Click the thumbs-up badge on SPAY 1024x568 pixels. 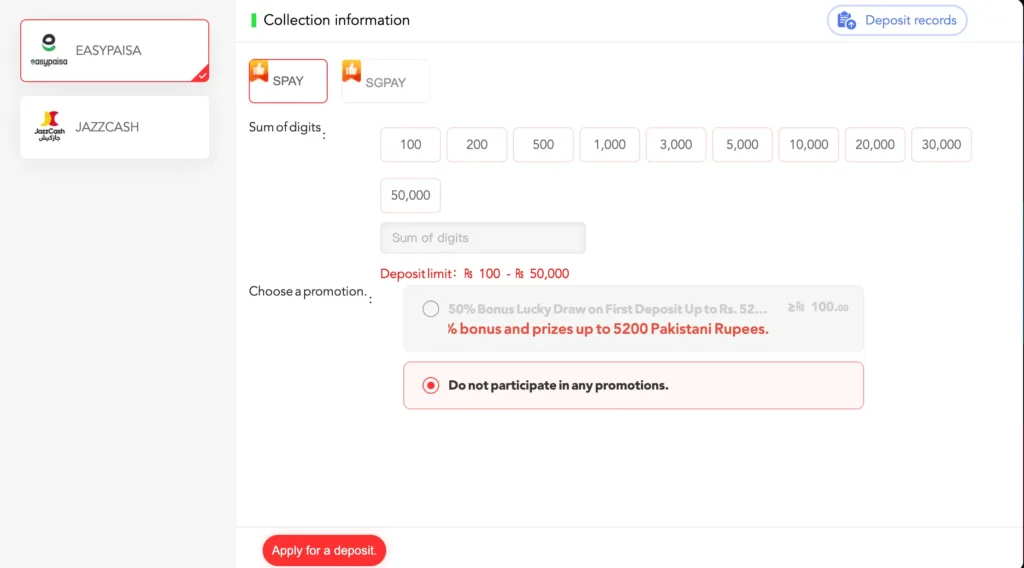[259, 70]
